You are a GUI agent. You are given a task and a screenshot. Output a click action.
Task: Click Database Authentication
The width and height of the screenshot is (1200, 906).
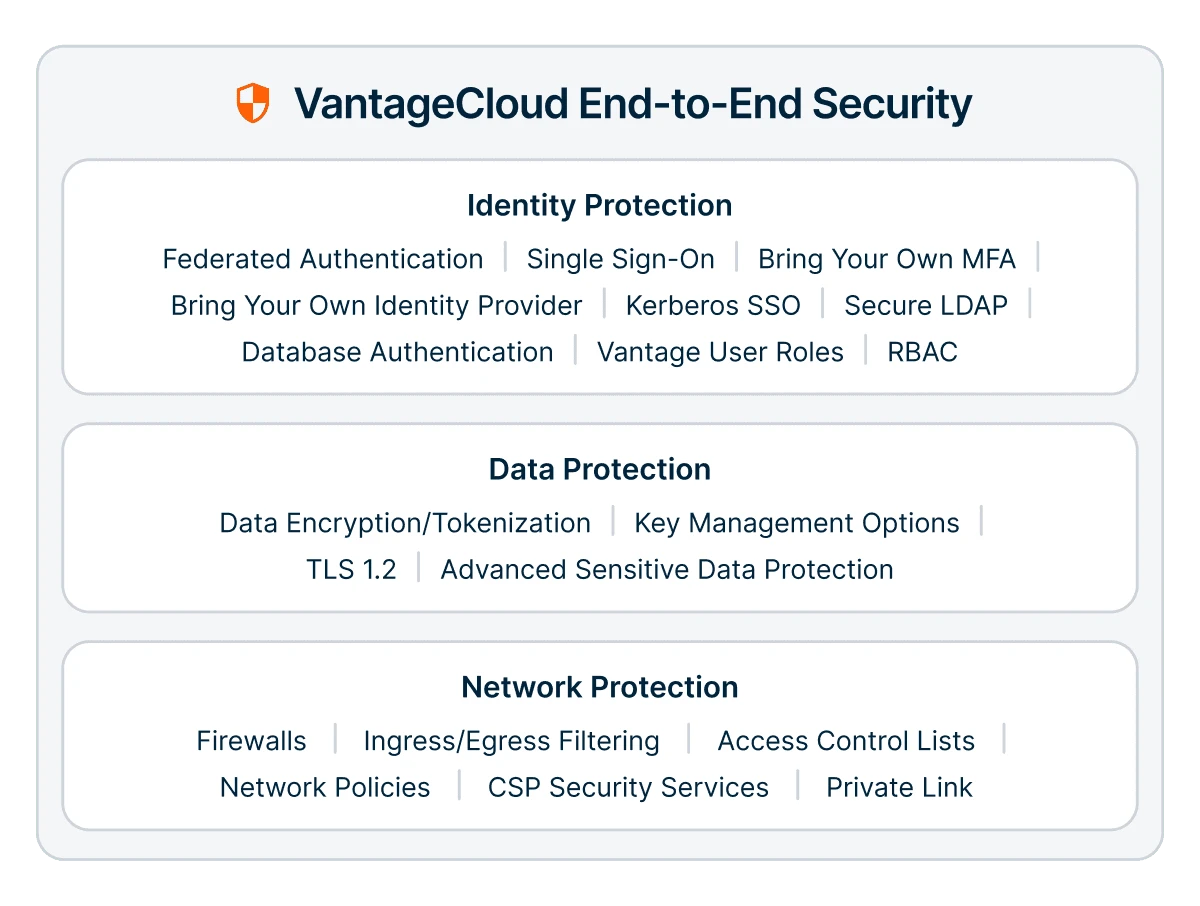pos(398,352)
